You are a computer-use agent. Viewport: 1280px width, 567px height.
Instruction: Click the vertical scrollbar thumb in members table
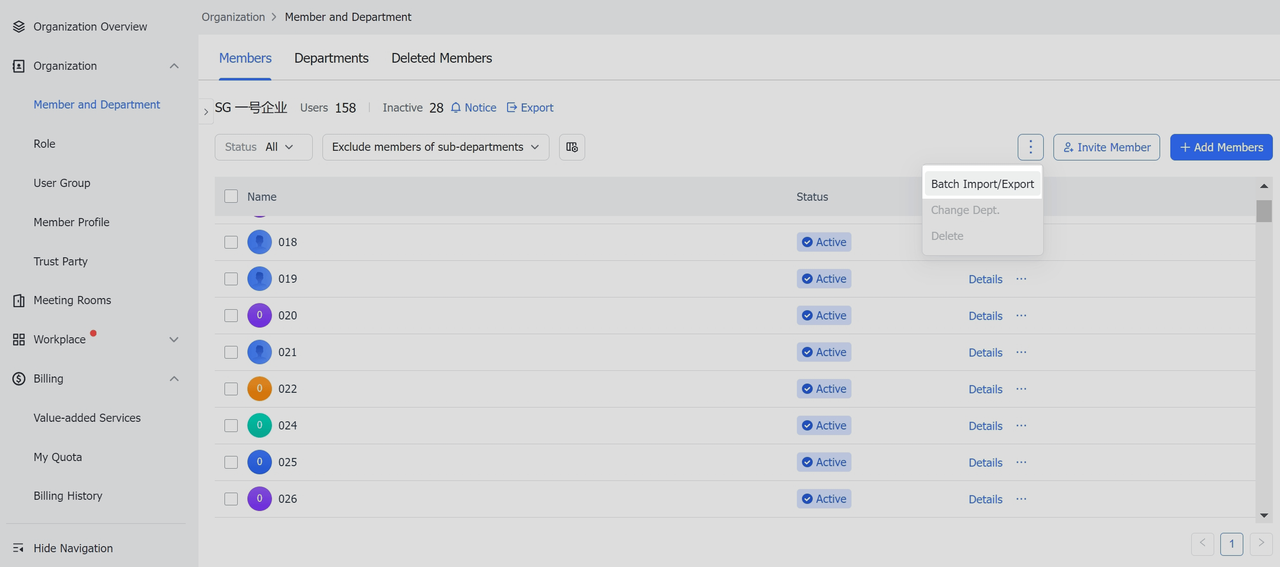[1264, 211]
